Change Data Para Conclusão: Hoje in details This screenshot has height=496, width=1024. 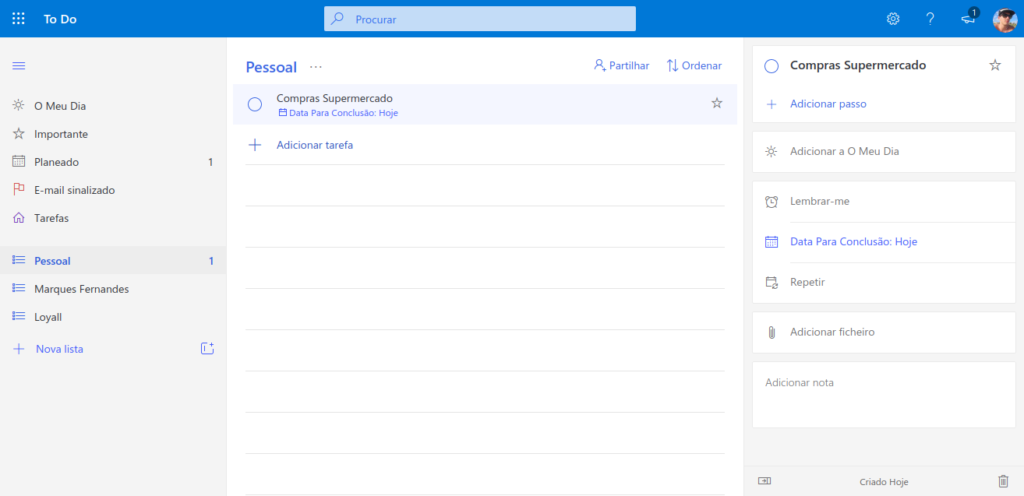(884, 241)
